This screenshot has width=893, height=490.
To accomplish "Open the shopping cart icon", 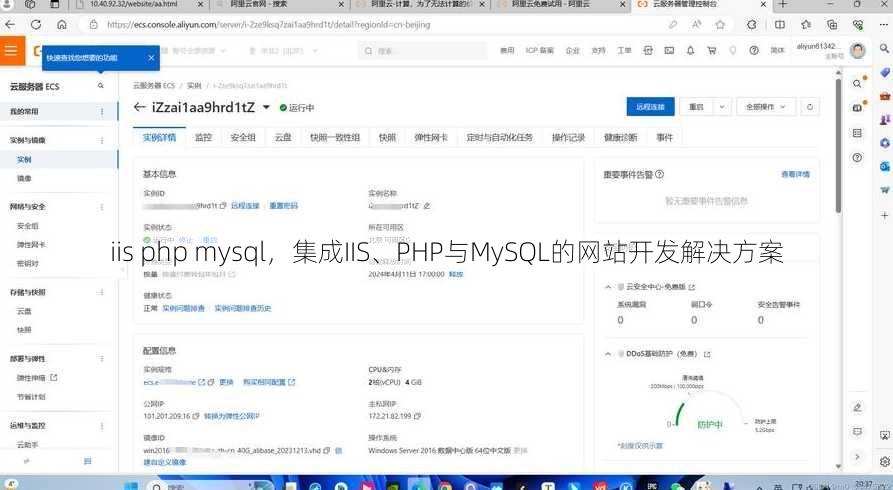I will (711, 50).
